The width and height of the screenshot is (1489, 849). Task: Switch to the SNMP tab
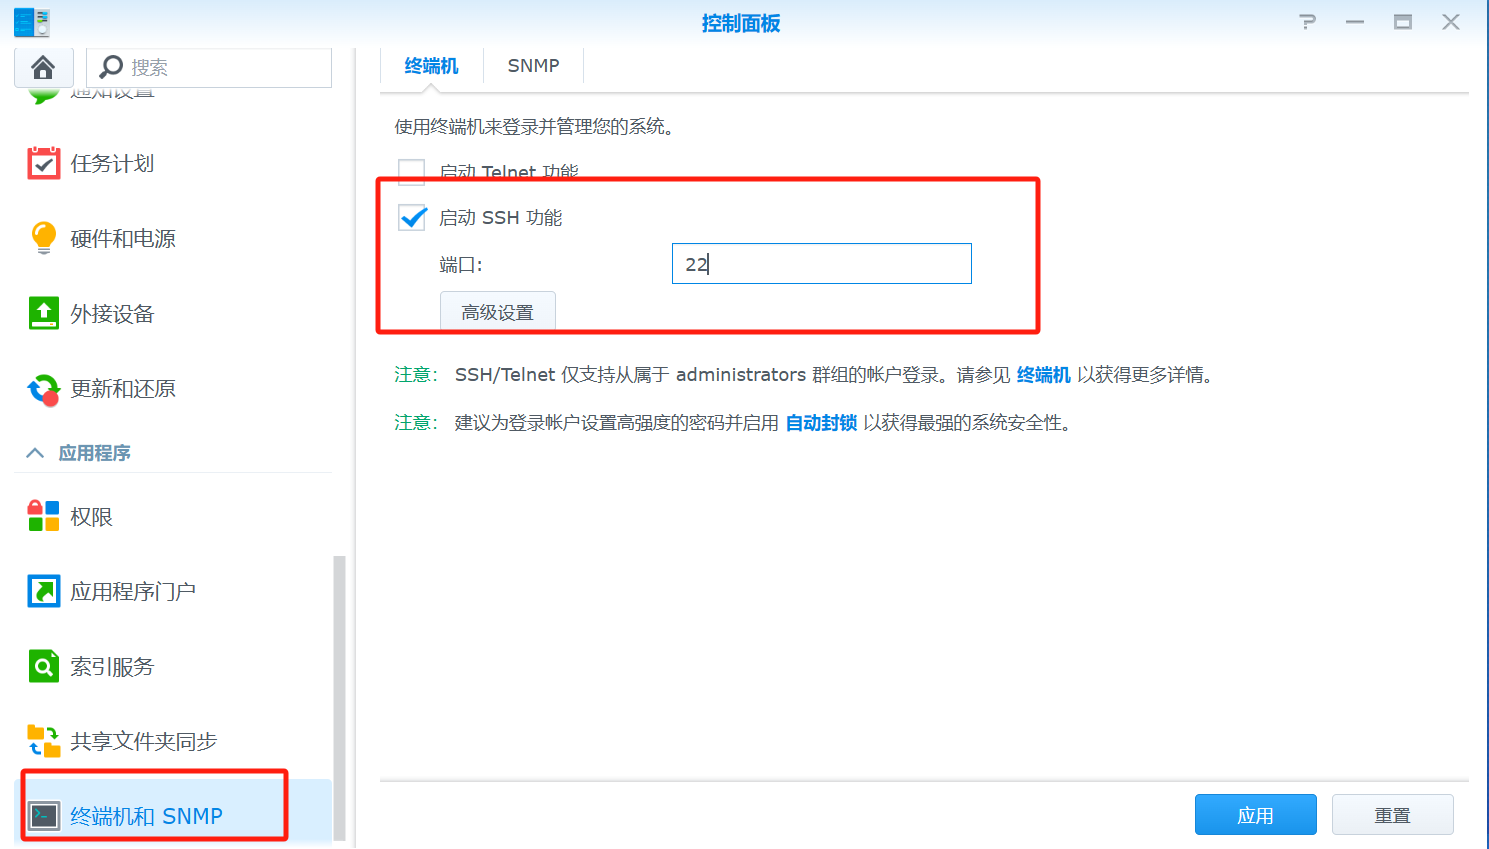[x=533, y=66]
